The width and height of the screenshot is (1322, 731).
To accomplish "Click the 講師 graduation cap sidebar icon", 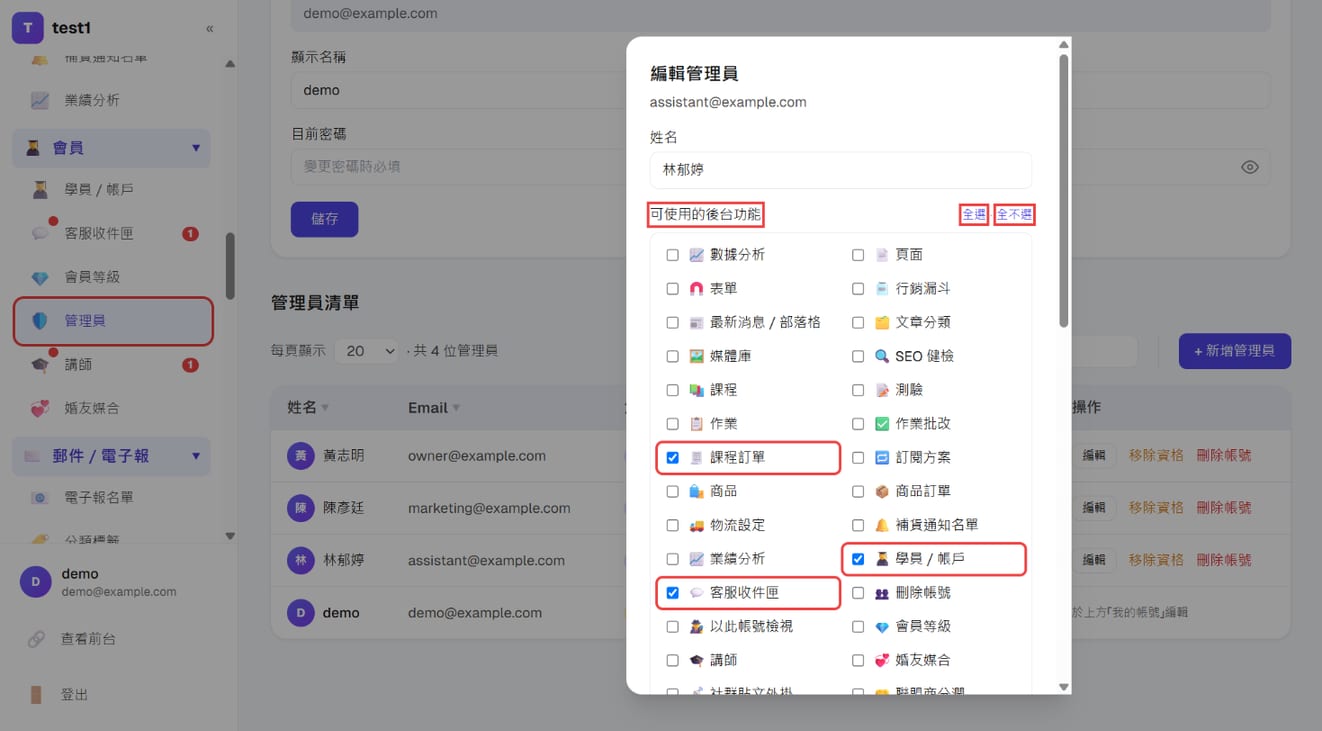I will click(x=40, y=365).
